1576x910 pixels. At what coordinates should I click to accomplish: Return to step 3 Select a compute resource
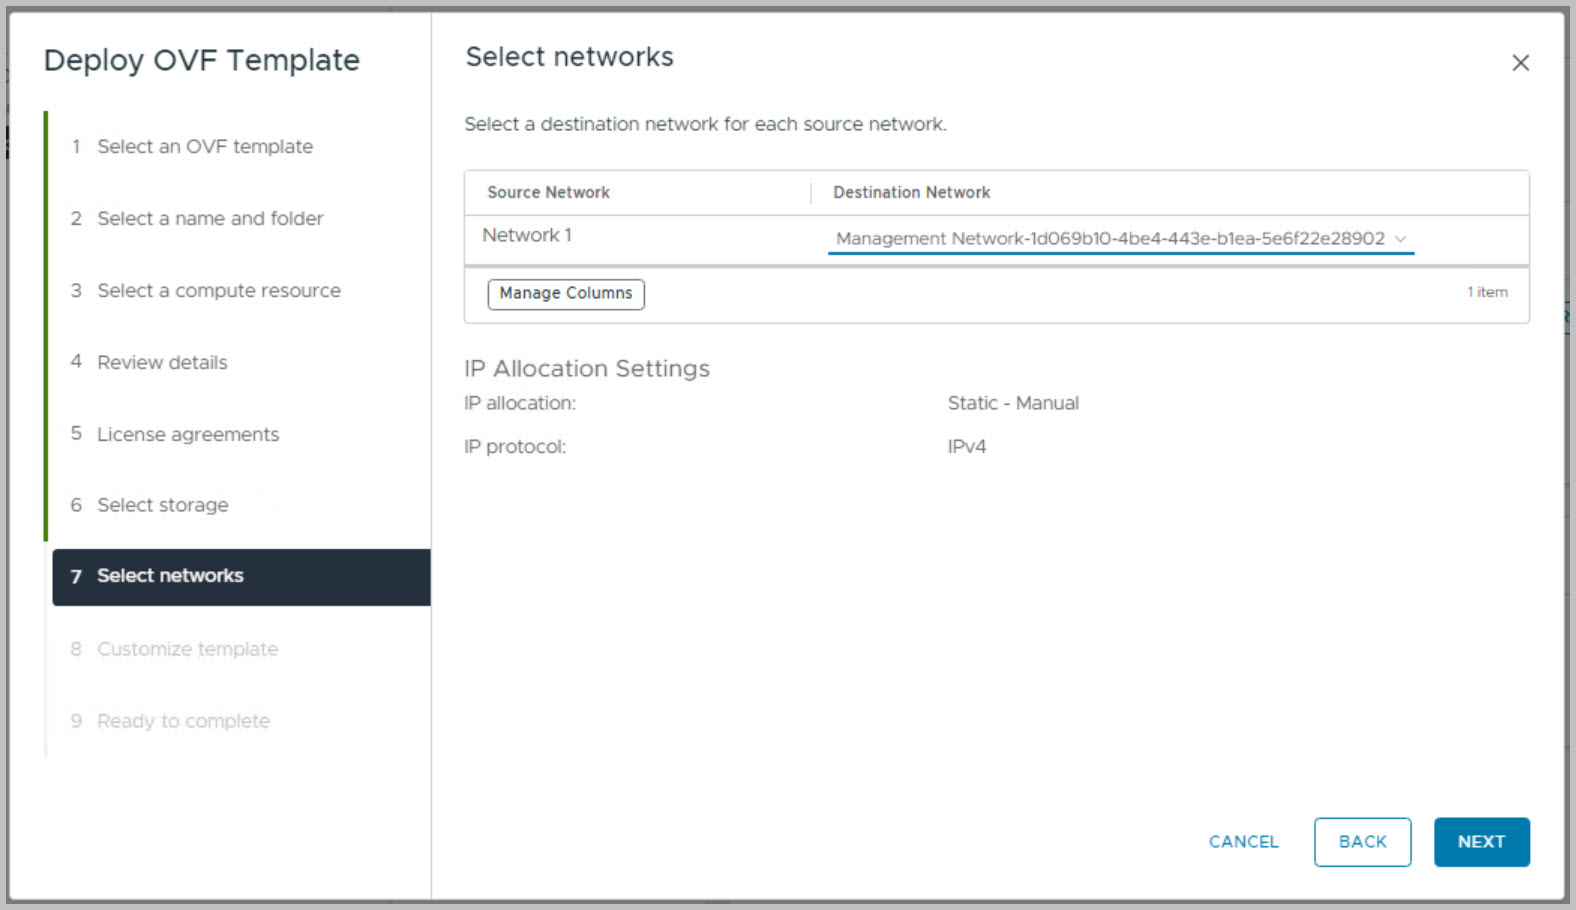click(x=218, y=291)
